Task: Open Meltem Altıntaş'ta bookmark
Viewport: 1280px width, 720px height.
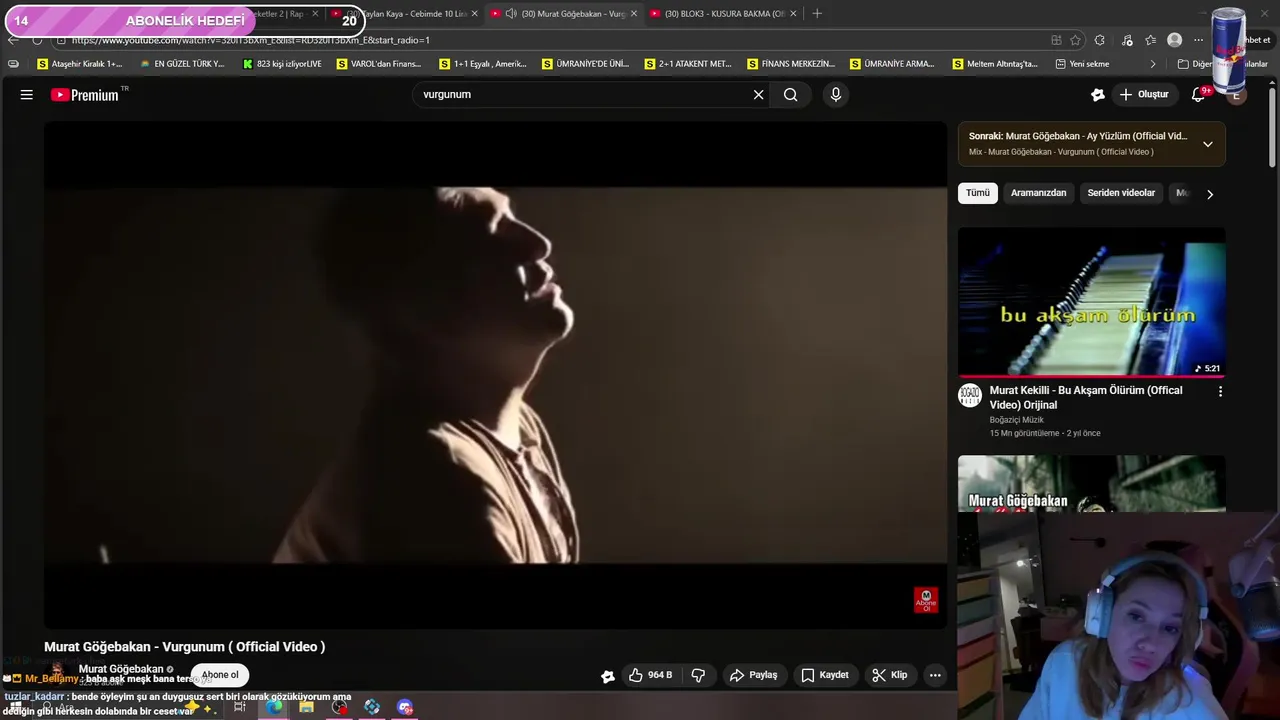Action: point(994,64)
